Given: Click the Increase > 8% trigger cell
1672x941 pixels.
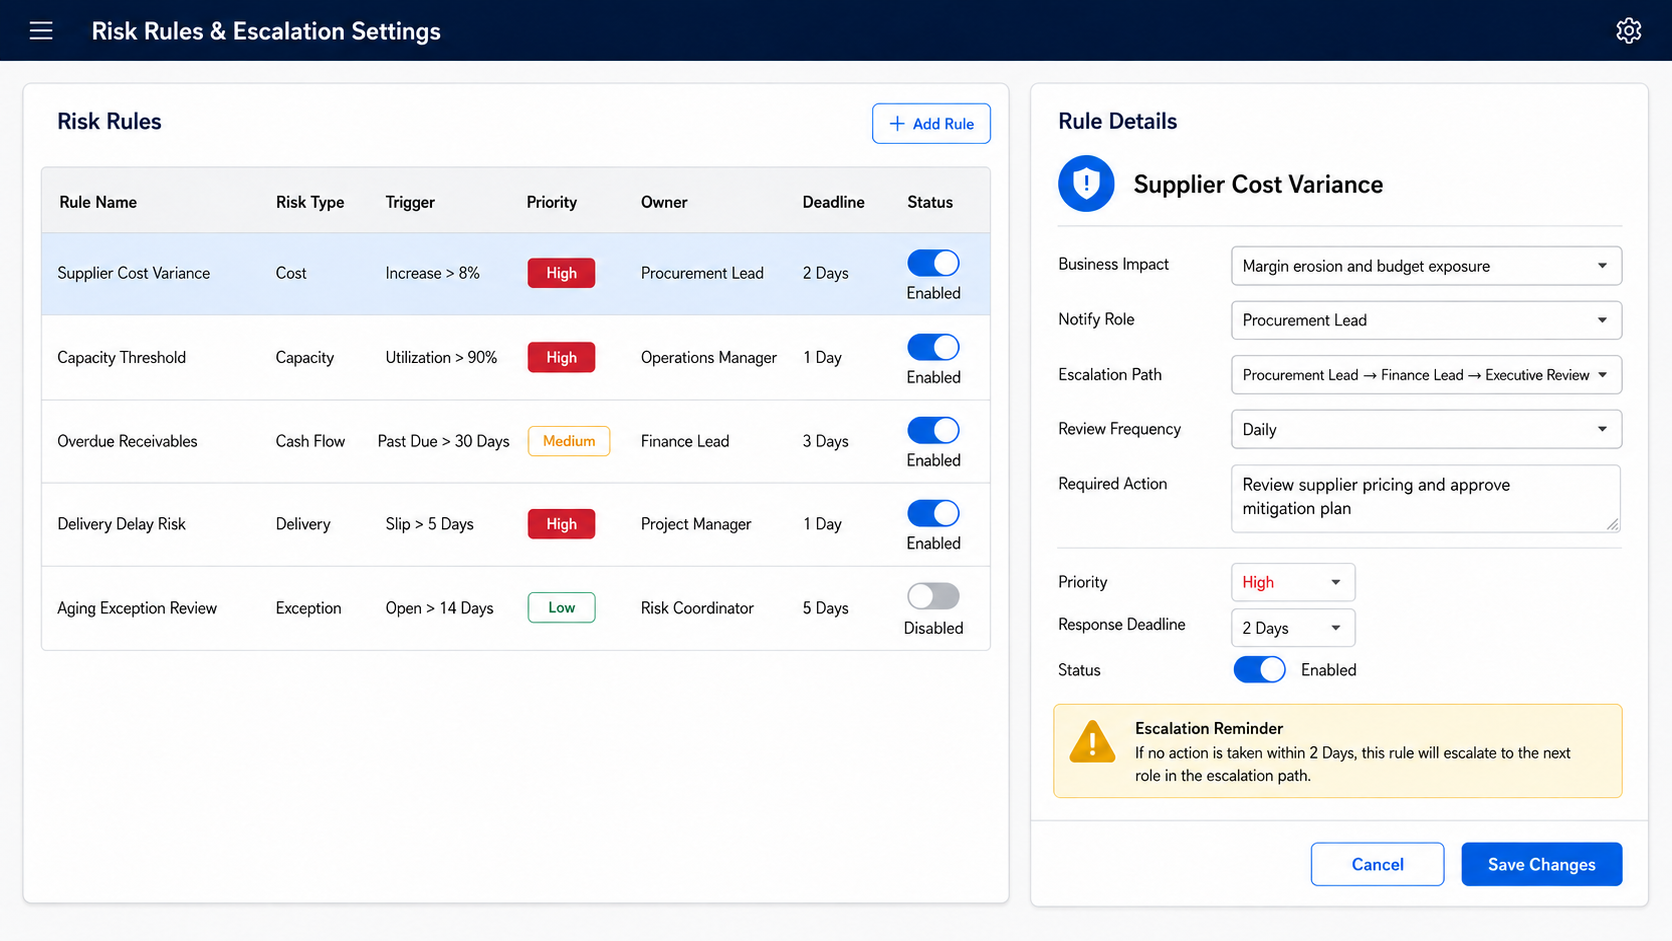Looking at the screenshot, I should tap(433, 273).
